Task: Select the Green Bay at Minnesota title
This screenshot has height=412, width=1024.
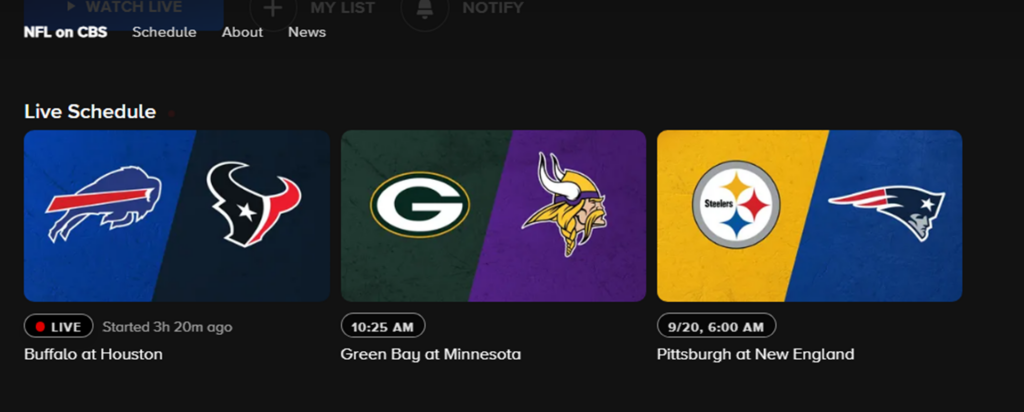Action: (430, 355)
